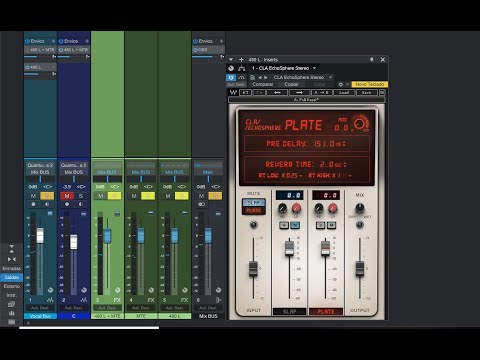This screenshot has width=480, height=360.
Task: Click the 480 L + MTE channel fader
Action: (107, 235)
